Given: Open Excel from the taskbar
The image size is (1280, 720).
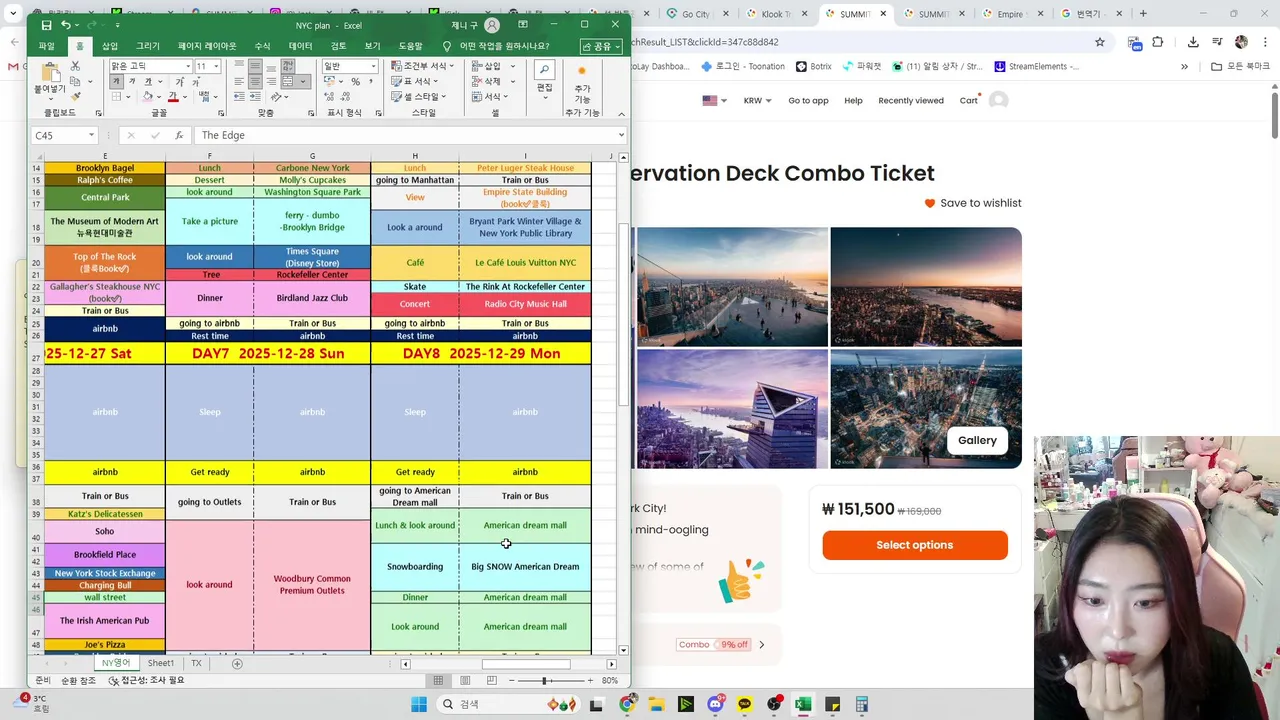Looking at the screenshot, I should (803, 704).
